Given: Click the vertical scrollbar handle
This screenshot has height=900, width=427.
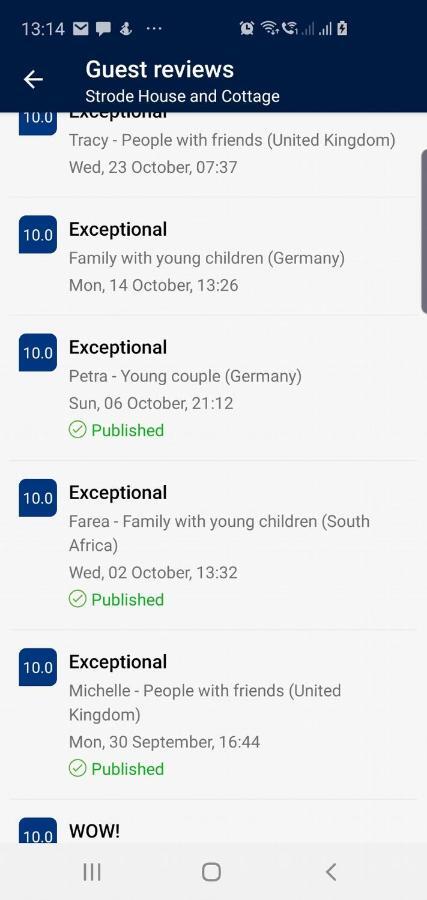Looking at the screenshot, I should coord(424,231).
